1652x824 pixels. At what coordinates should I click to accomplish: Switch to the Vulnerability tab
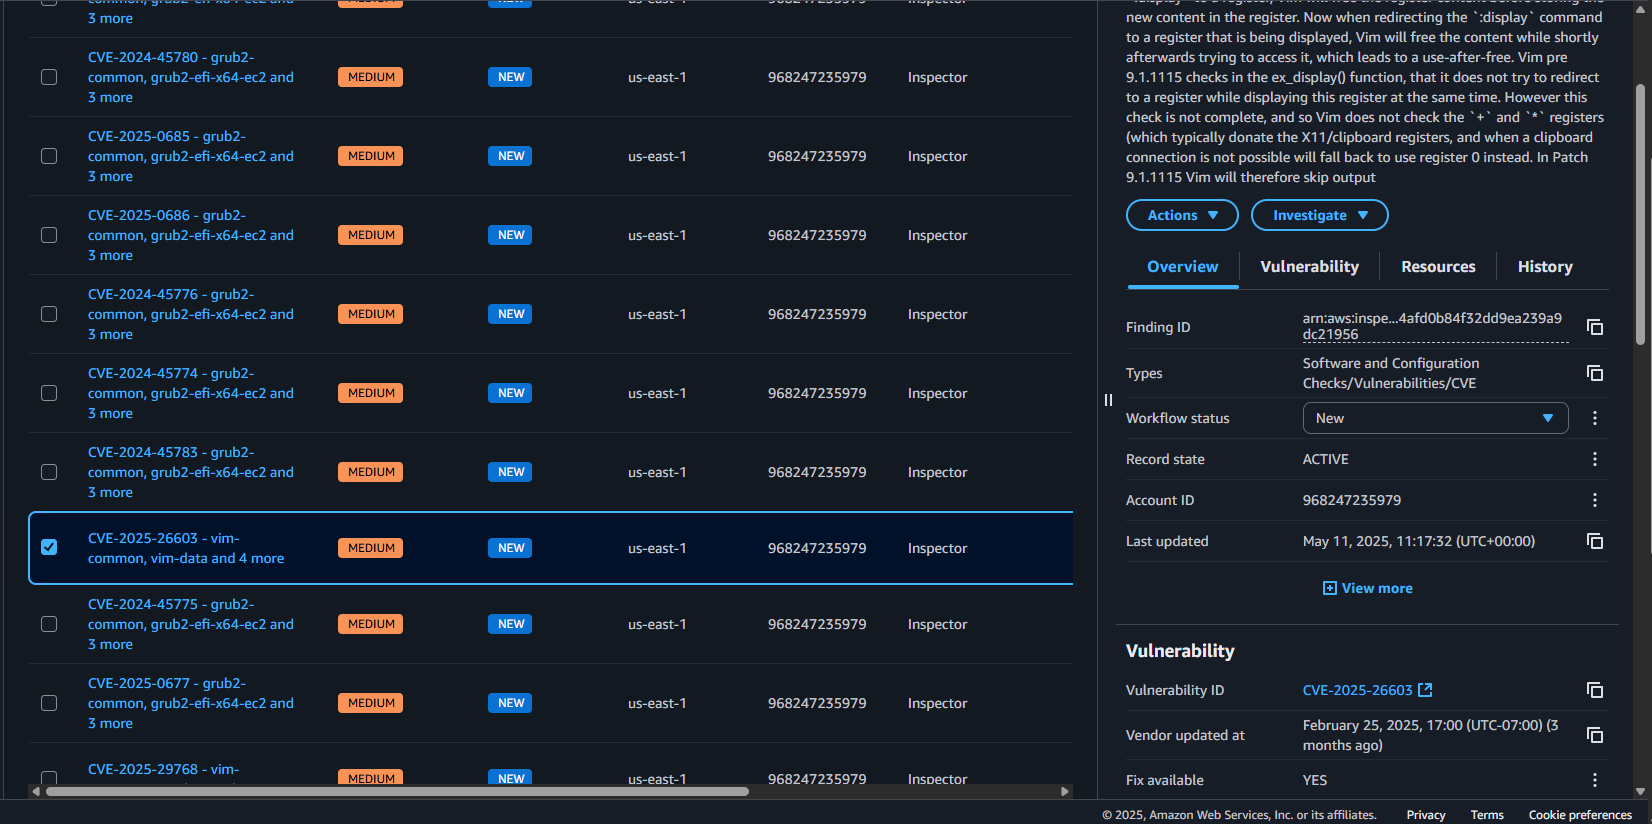click(x=1309, y=267)
